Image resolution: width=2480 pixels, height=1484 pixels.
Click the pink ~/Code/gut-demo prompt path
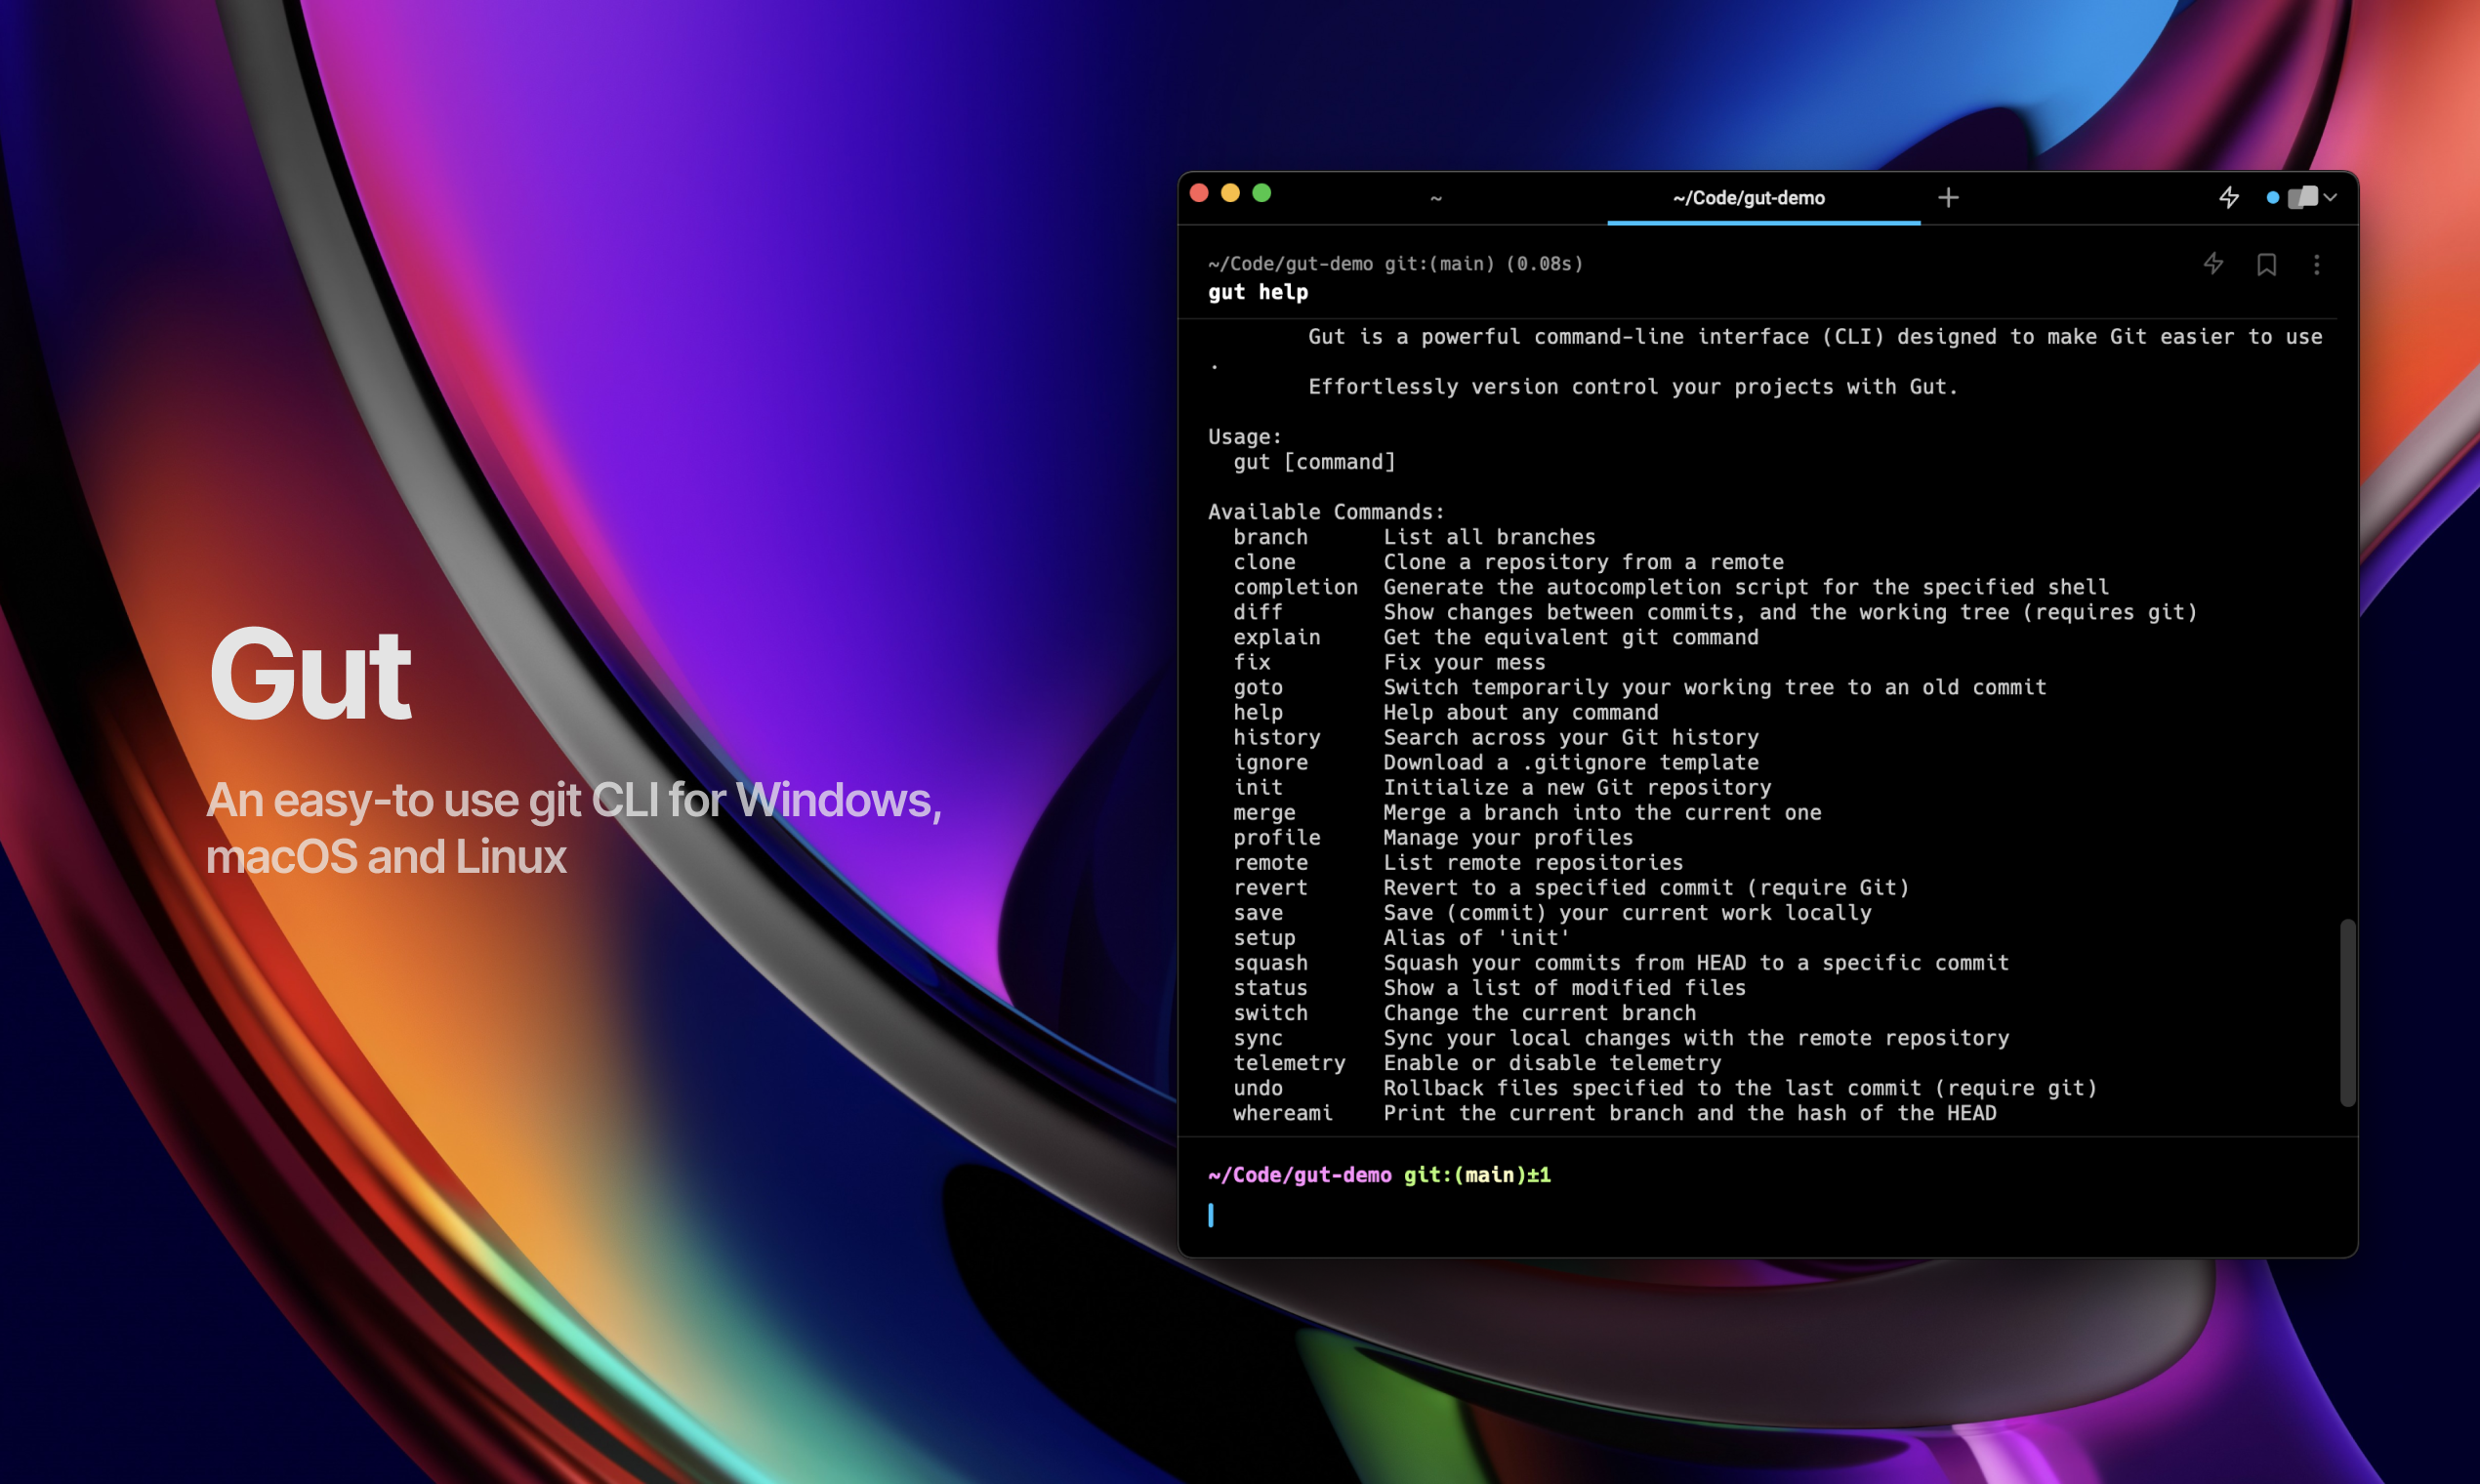pyautogui.click(x=1299, y=1175)
